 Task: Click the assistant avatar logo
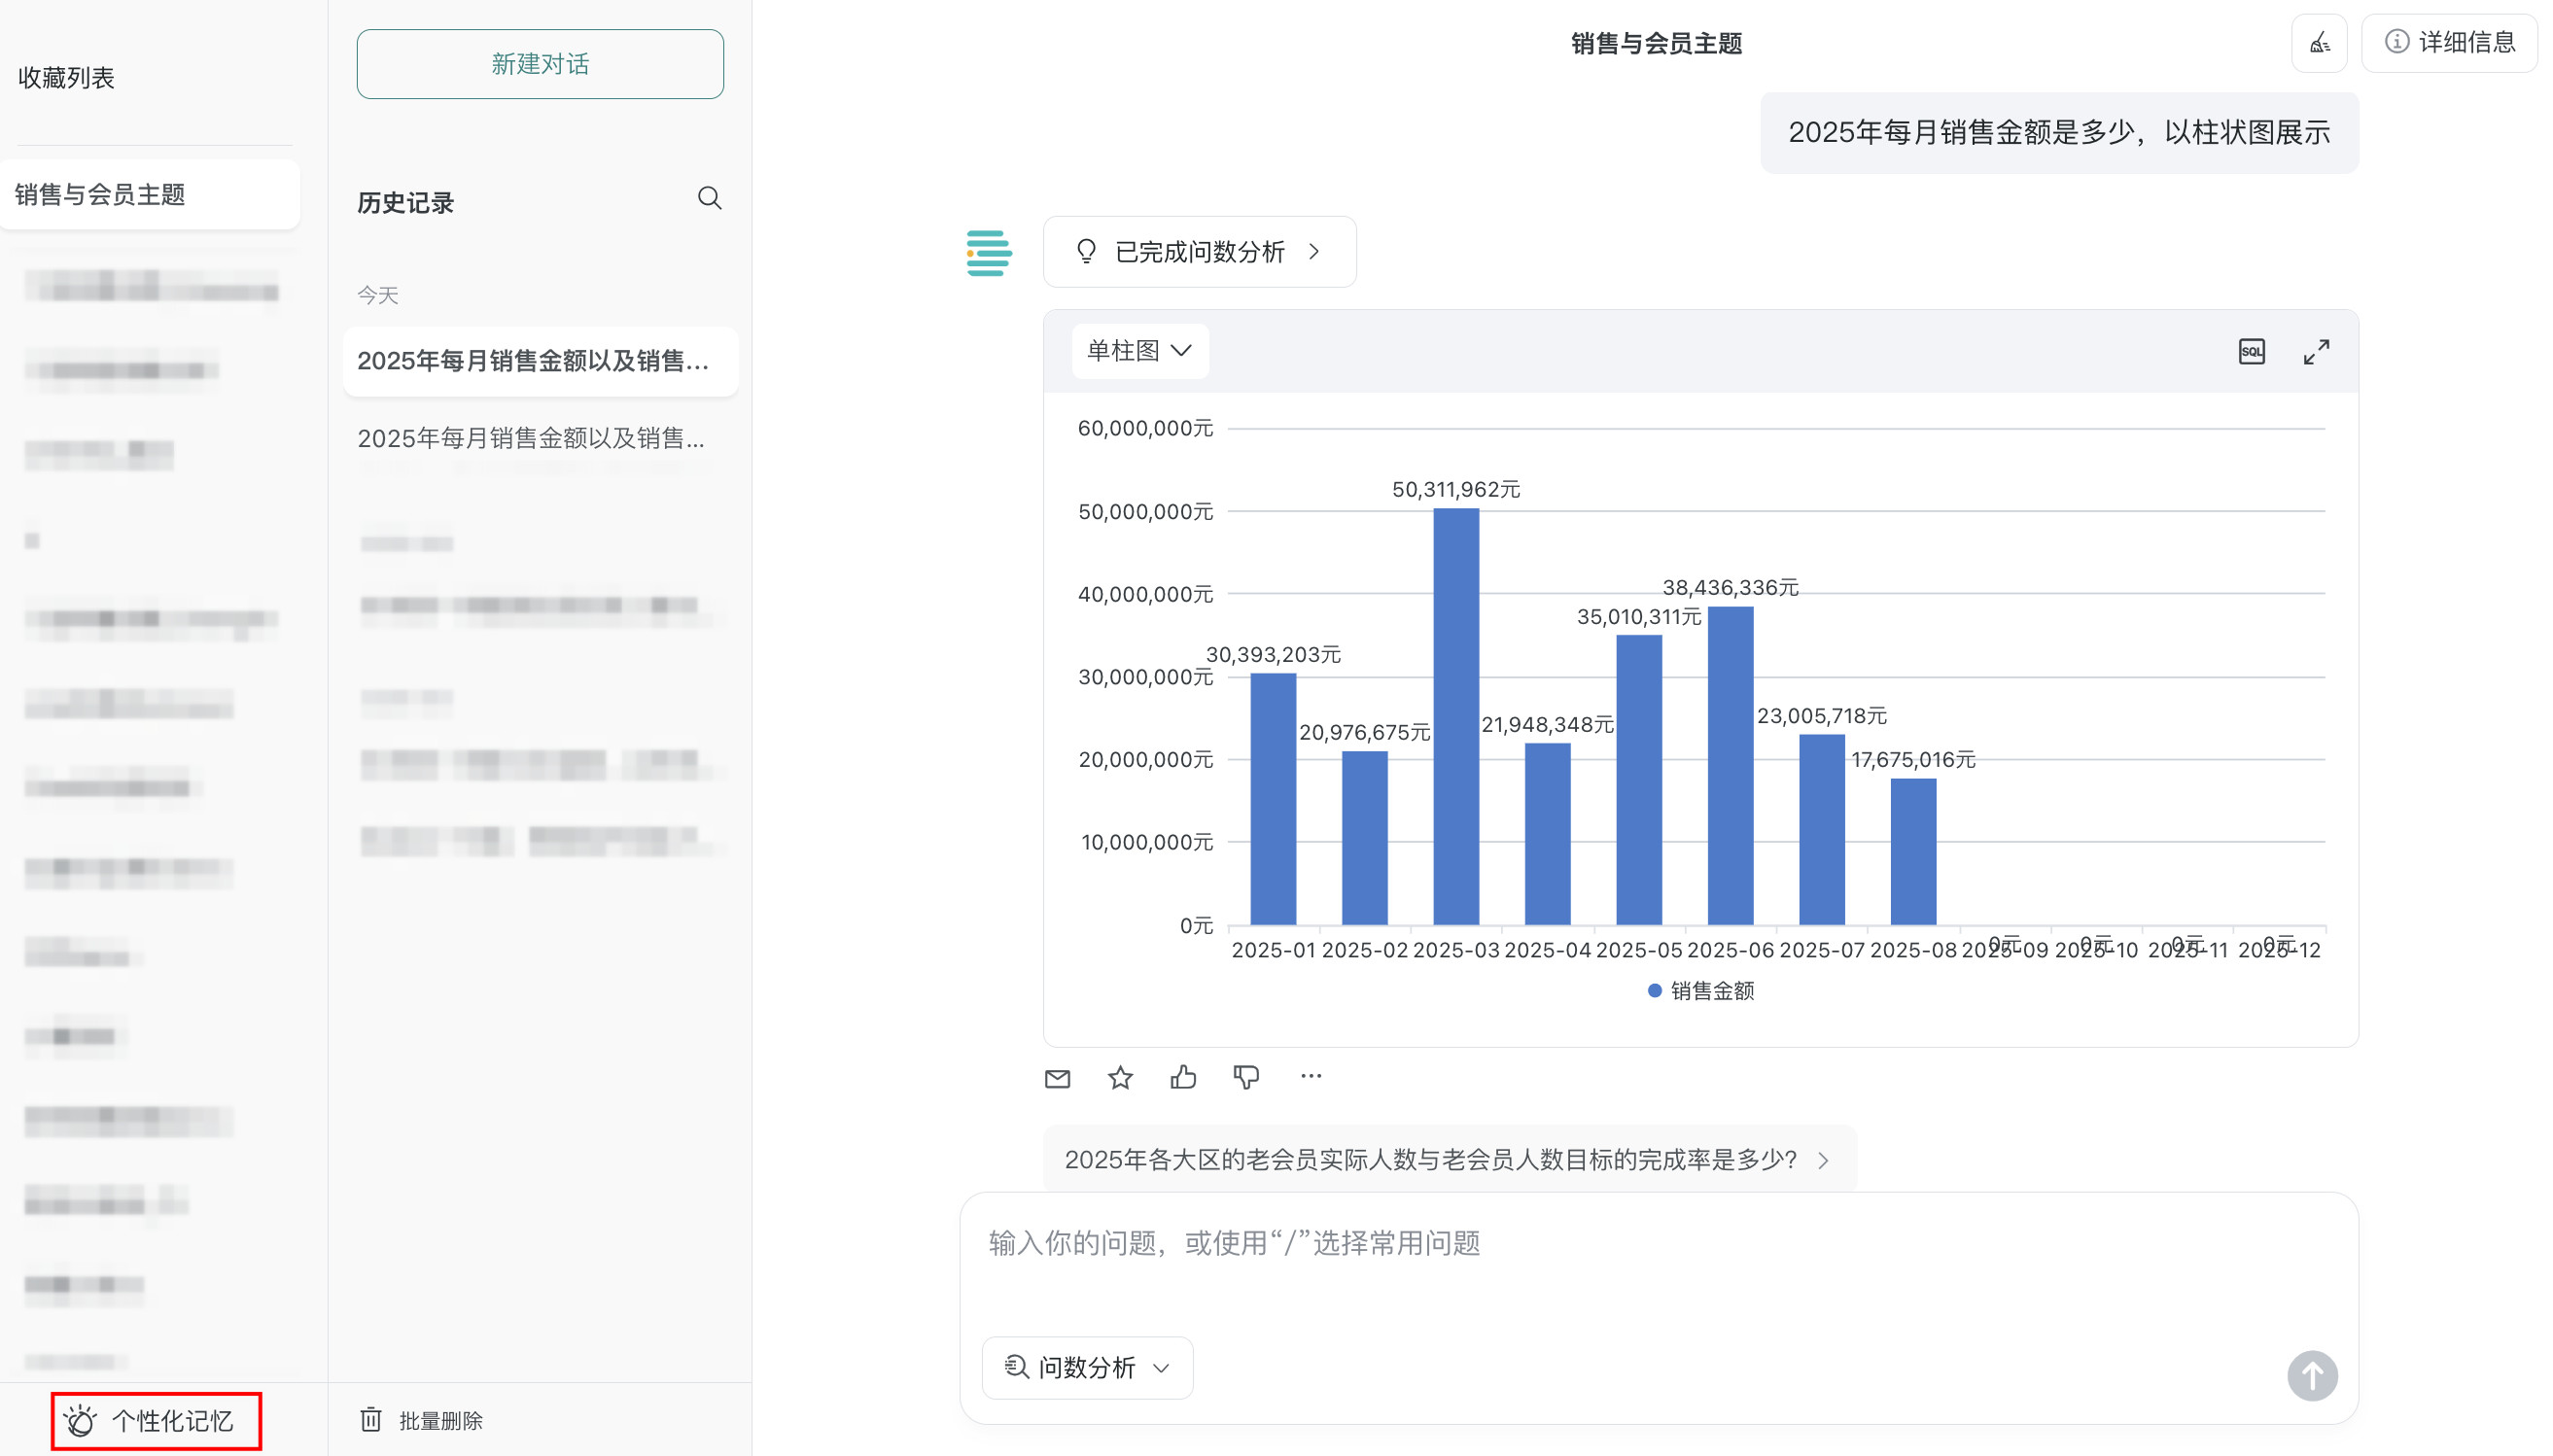pos(989,252)
